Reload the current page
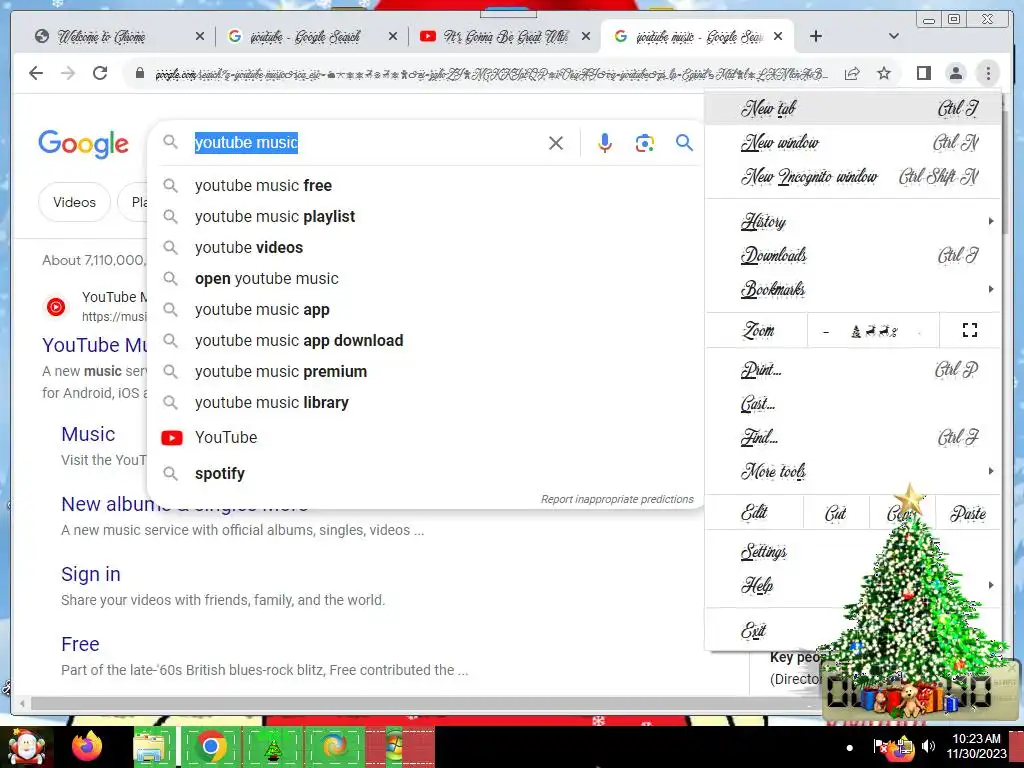Viewport: 1024px width, 768px height. [x=100, y=73]
